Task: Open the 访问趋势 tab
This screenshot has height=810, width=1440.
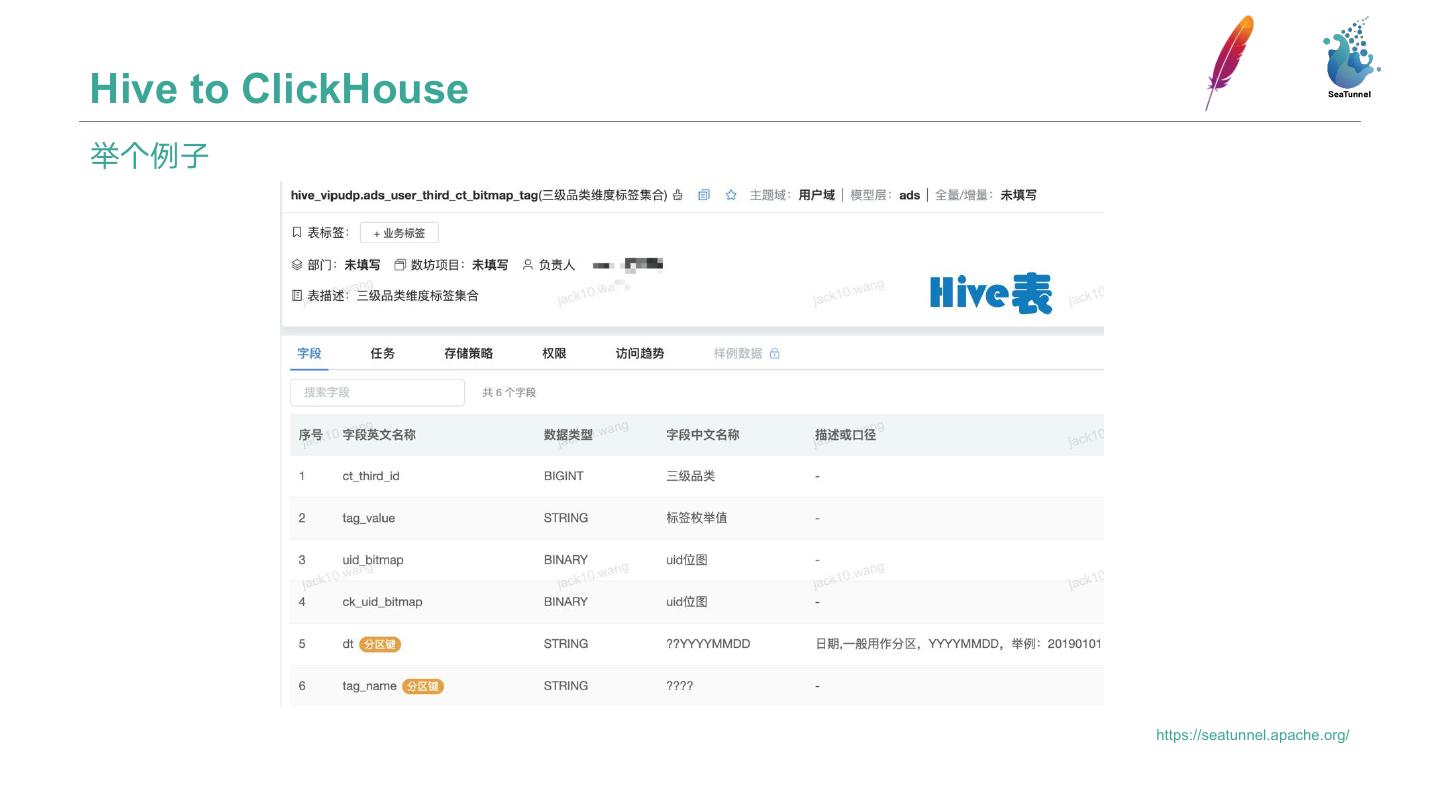Action: click(640, 353)
